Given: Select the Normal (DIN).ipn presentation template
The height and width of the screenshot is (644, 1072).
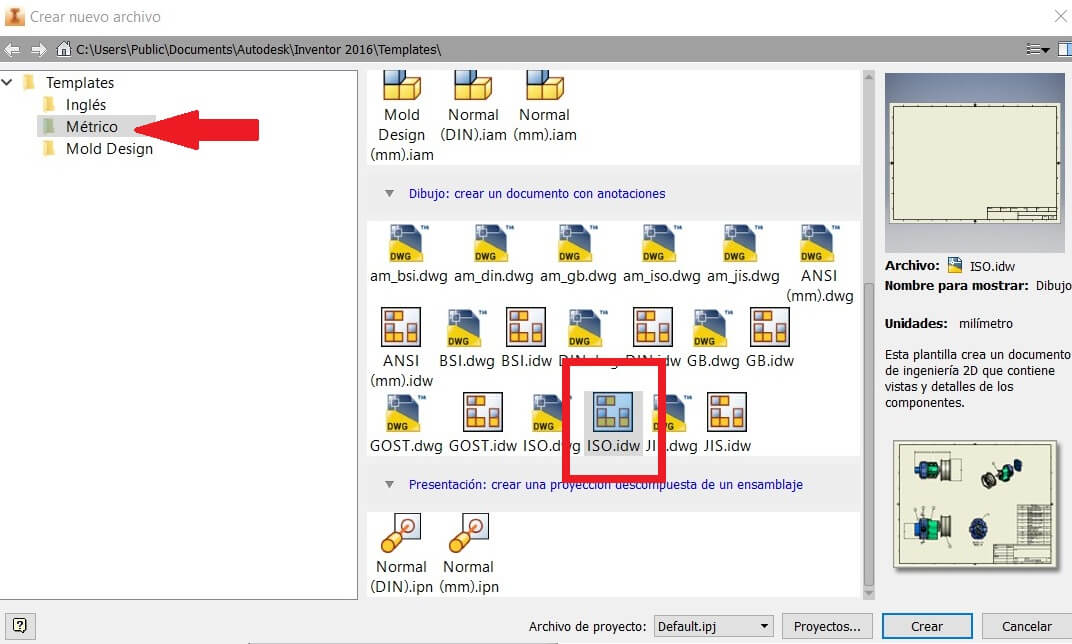Looking at the screenshot, I should point(401,554).
